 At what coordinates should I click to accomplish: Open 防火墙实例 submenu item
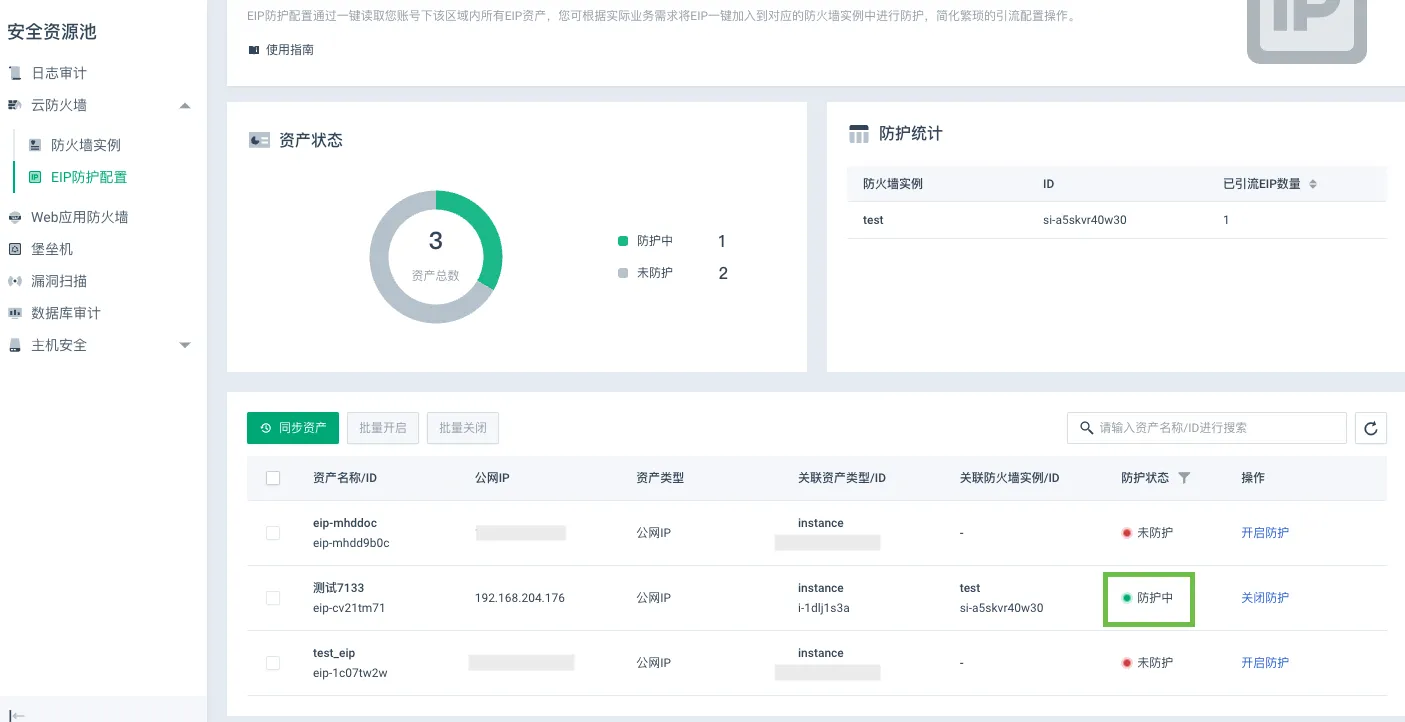pos(86,145)
